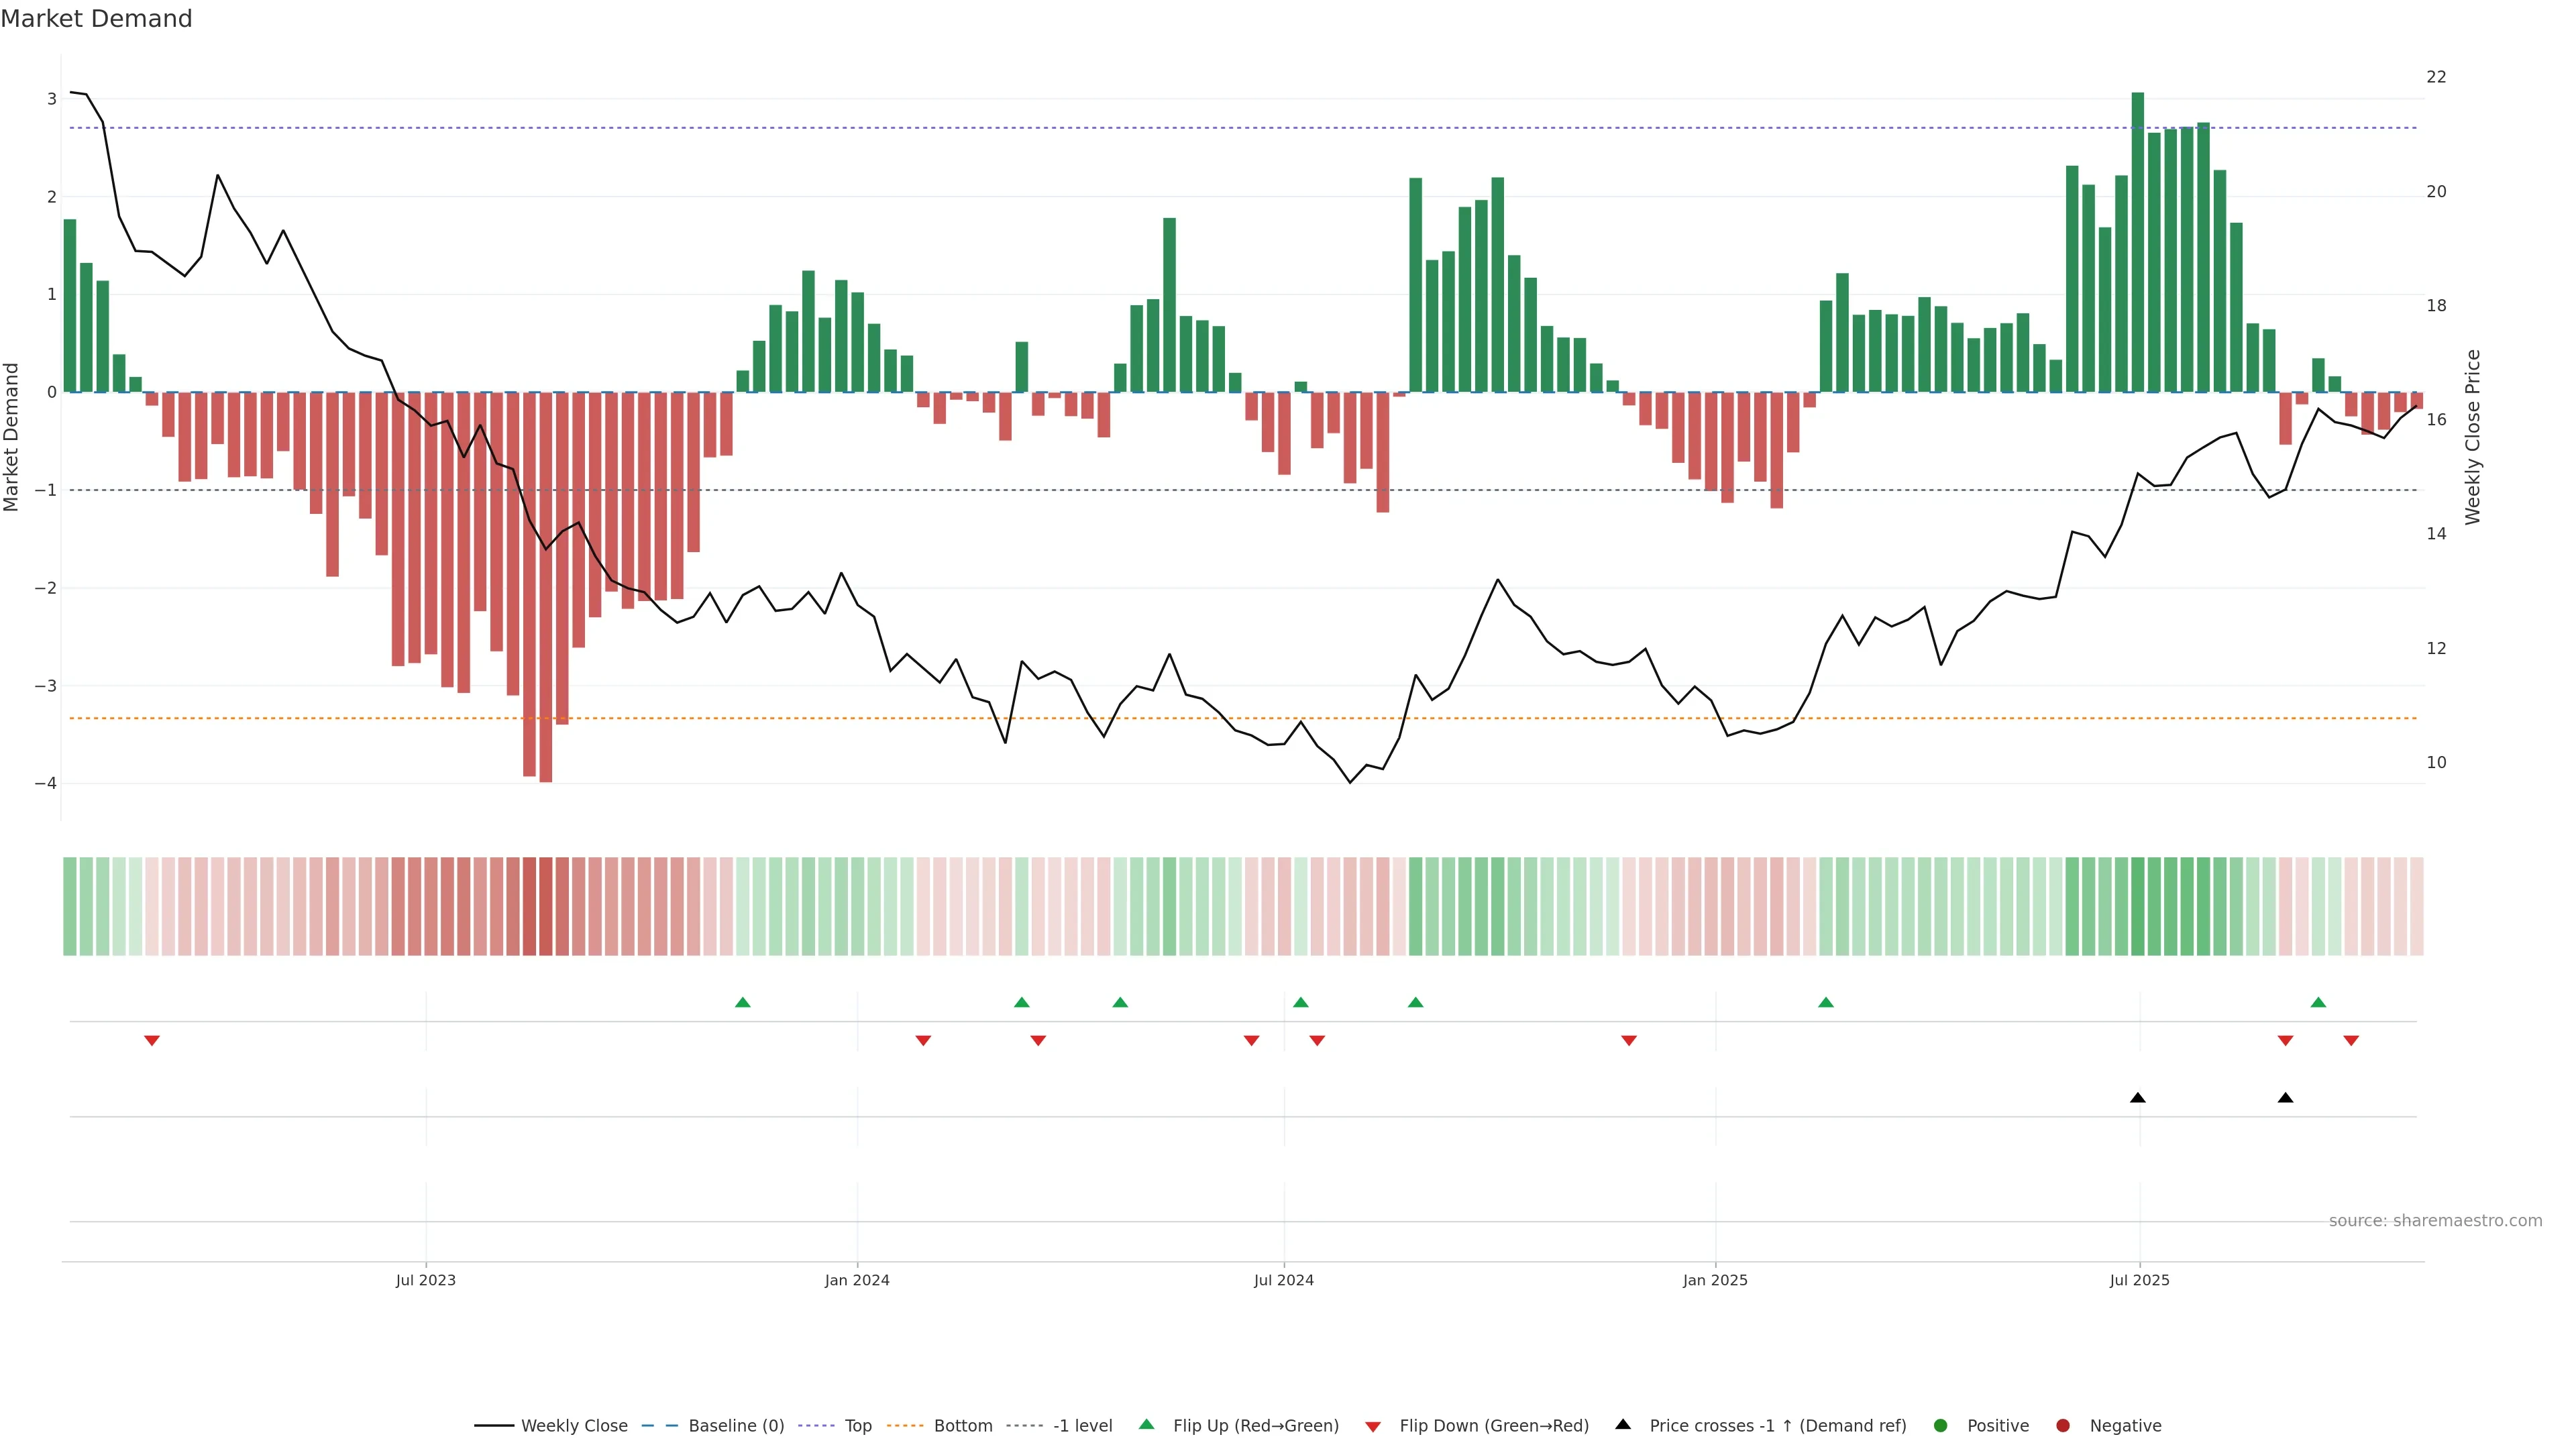Click the Jan 2025 x-axis label
The width and height of the screenshot is (2576, 1449).
click(1715, 1280)
